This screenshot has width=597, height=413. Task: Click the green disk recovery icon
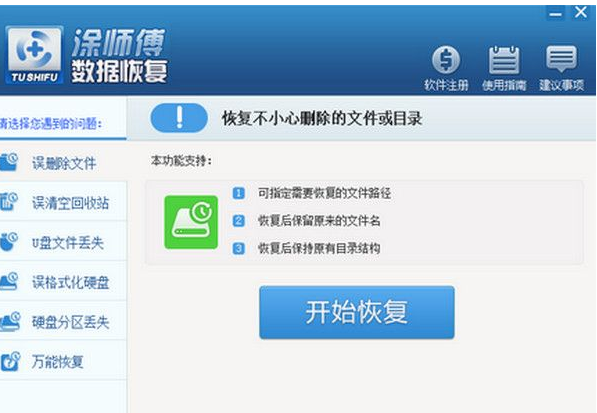191,222
